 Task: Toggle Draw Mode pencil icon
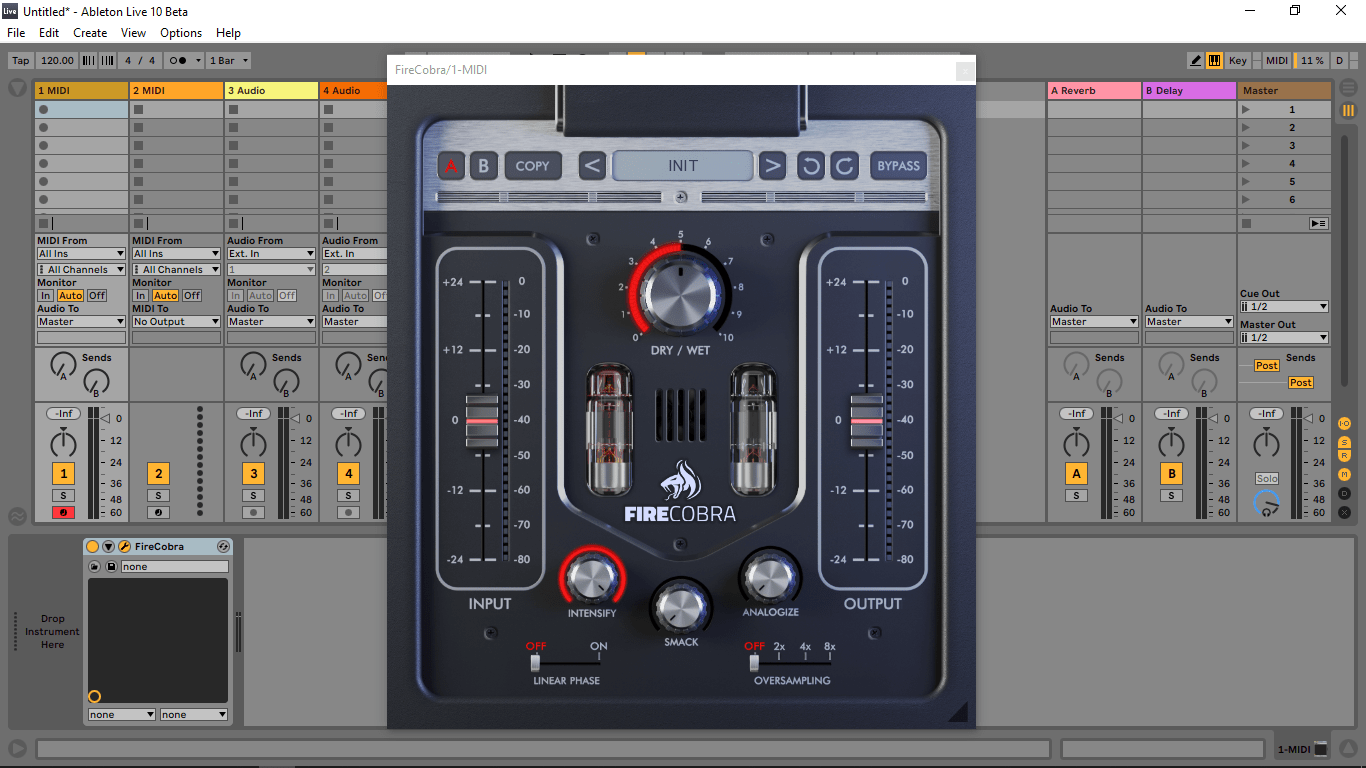pos(1196,61)
